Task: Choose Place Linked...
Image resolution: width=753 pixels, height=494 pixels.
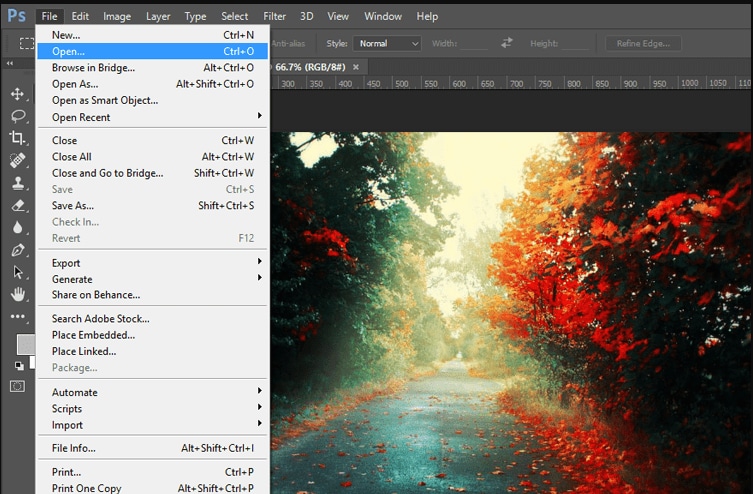Action: tap(153, 351)
